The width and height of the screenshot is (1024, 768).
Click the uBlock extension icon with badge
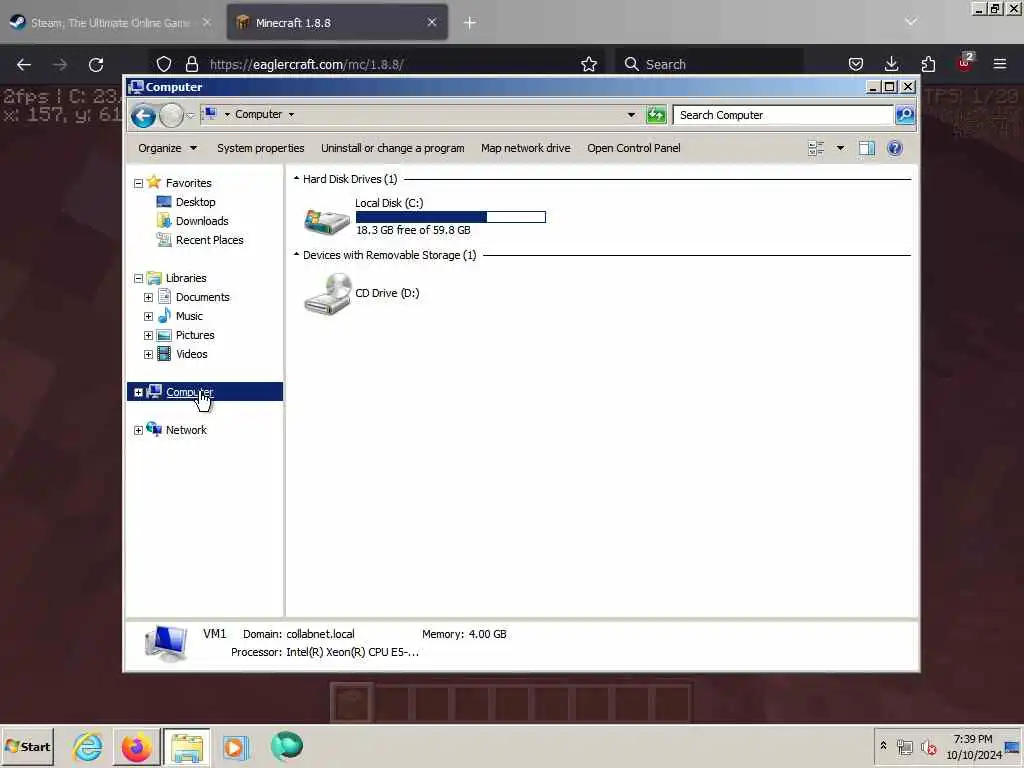(x=965, y=63)
